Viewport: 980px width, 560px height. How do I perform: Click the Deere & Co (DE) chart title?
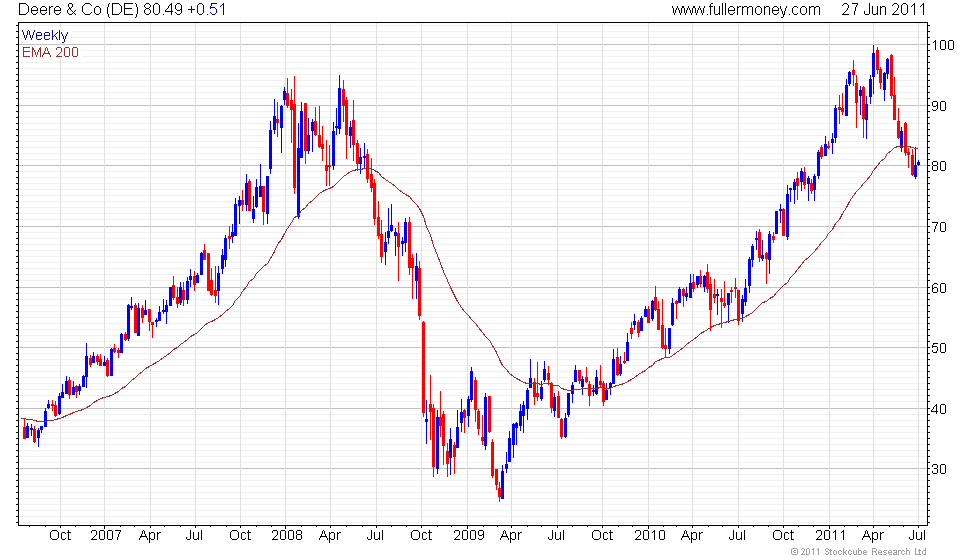(x=78, y=9)
